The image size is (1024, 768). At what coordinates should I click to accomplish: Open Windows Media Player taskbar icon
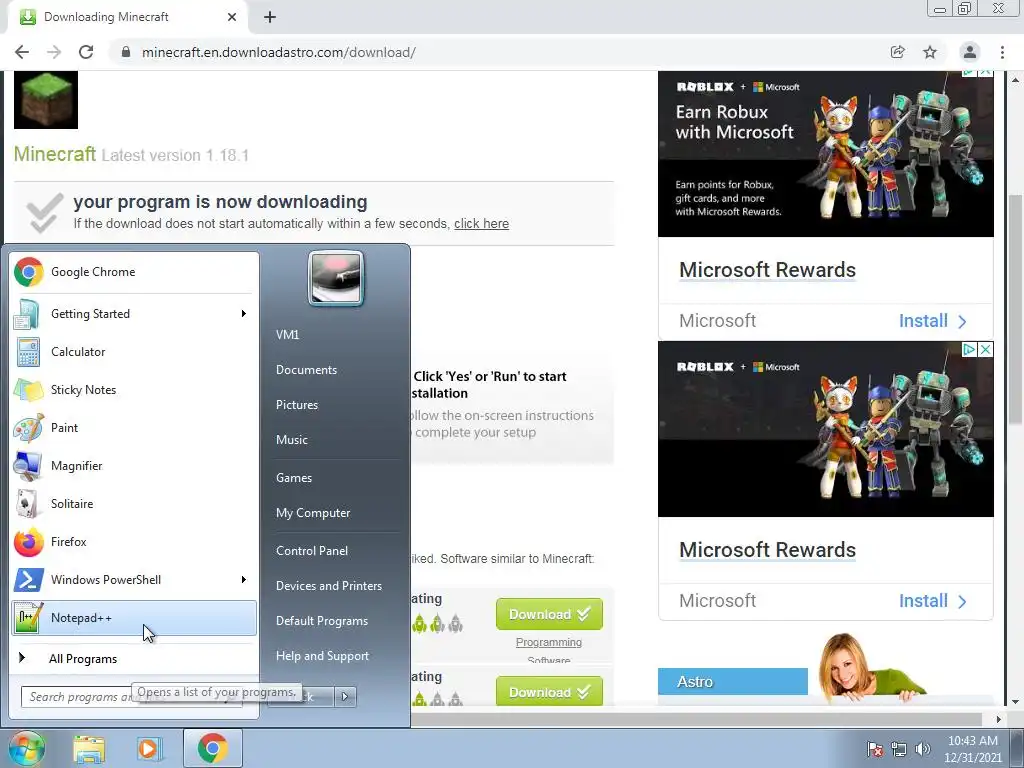(x=149, y=749)
